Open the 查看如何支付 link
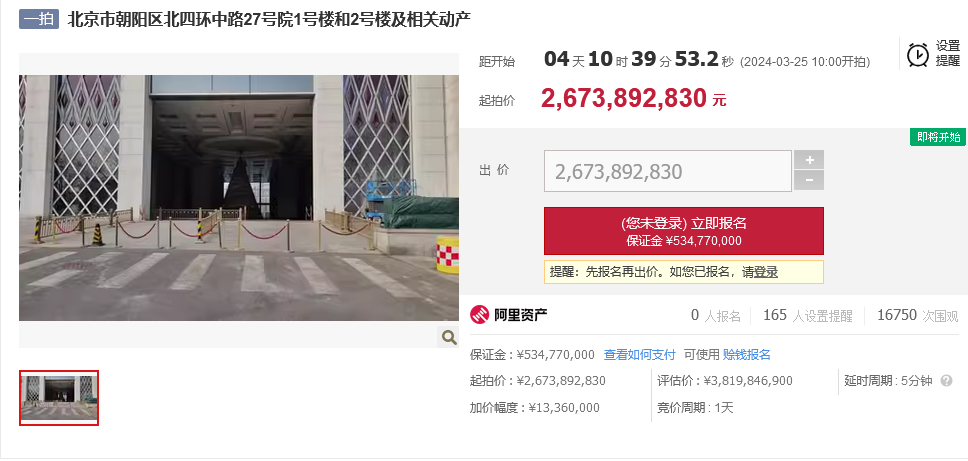This screenshot has width=968, height=461. click(640, 355)
